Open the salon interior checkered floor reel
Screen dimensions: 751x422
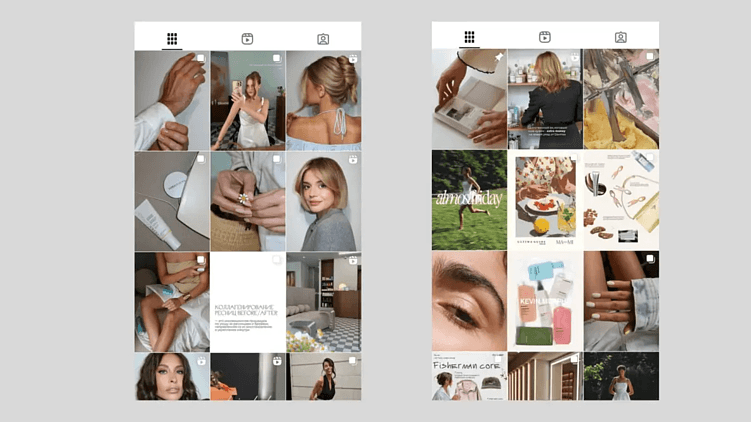click(x=324, y=302)
